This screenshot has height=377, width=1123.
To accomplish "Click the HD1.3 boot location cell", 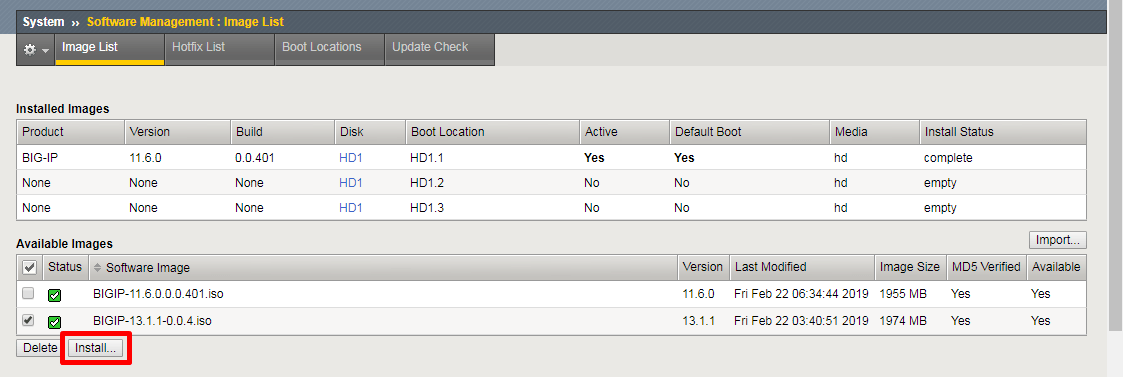I will (427, 208).
